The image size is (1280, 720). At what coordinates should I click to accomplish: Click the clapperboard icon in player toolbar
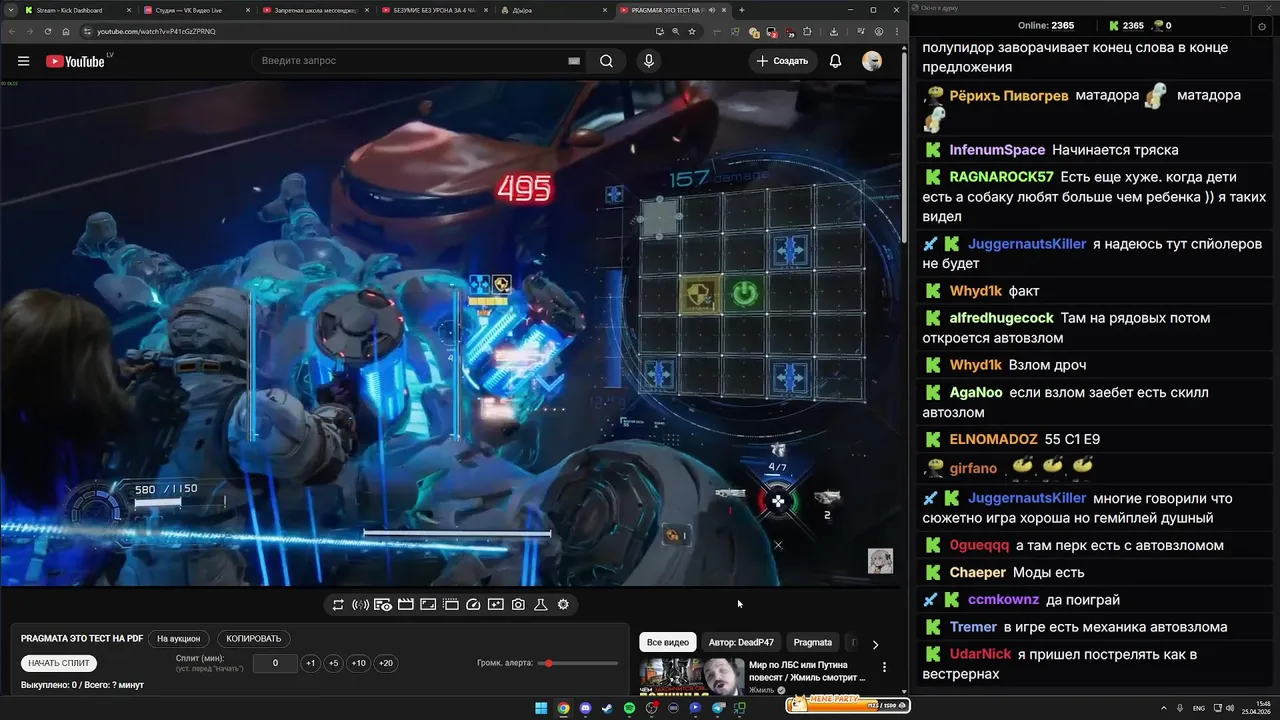tap(406, 604)
